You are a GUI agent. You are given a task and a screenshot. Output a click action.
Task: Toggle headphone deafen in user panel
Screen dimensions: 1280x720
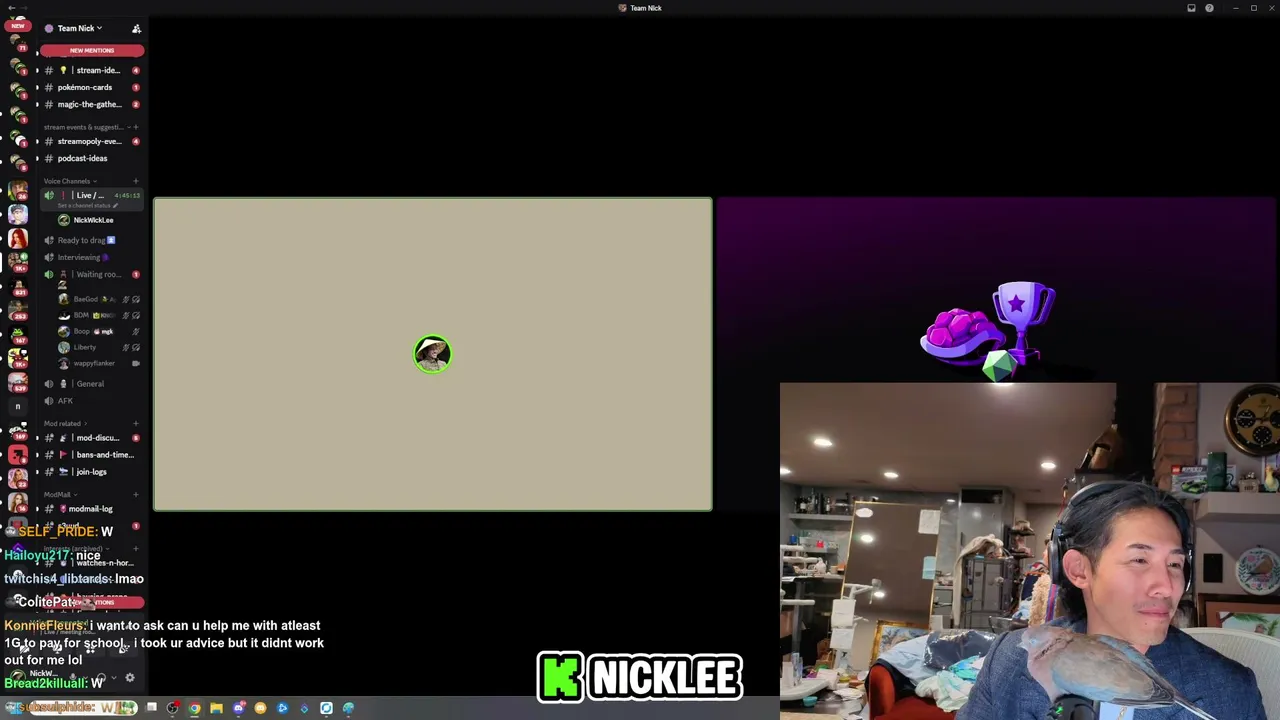coord(100,677)
